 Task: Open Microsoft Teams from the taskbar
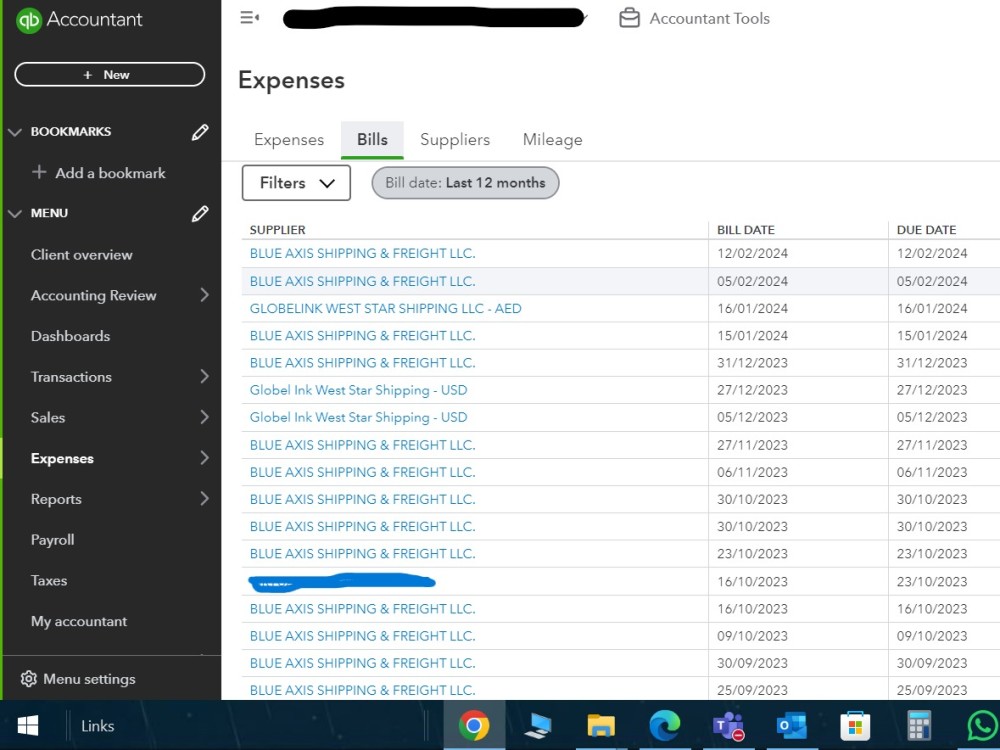tap(728, 725)
